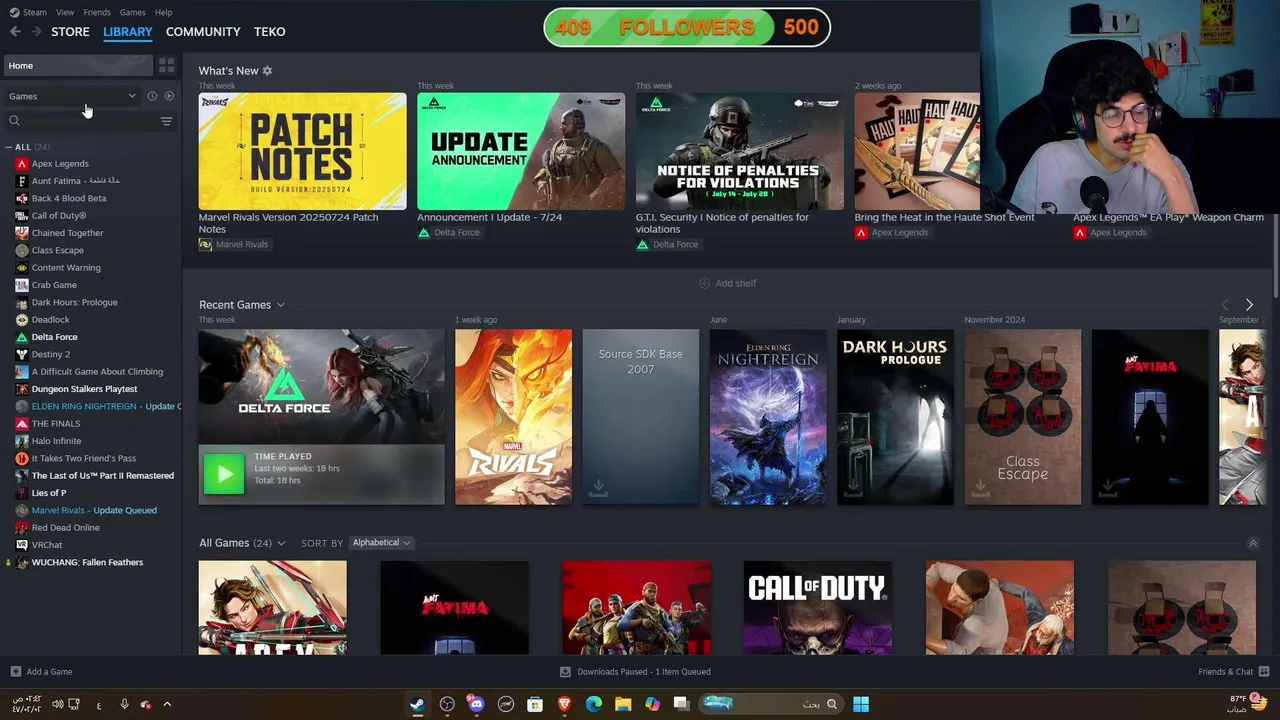Select It Takes Two Friend's Pass
This screenshot has height=720, width=1280.
click(x=83, y=458)
